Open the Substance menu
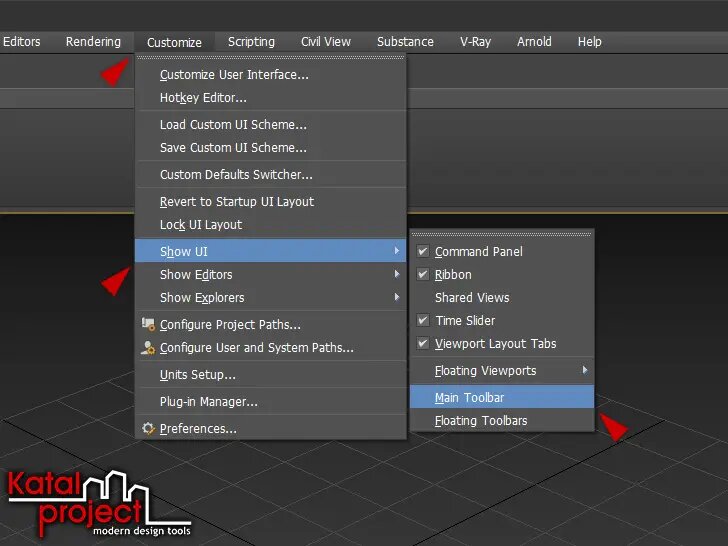 pyautogui.click(x=405, y=42)
